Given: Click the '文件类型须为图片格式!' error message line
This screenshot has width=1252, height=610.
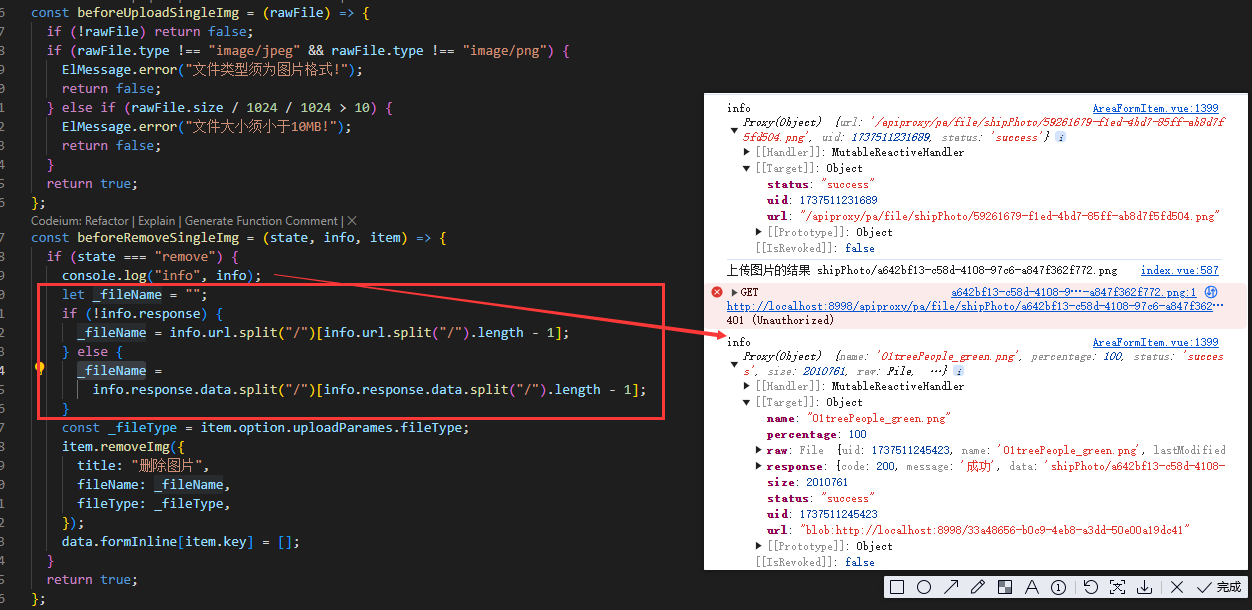Looking at the screenshot, I should (x=212, y=70).
